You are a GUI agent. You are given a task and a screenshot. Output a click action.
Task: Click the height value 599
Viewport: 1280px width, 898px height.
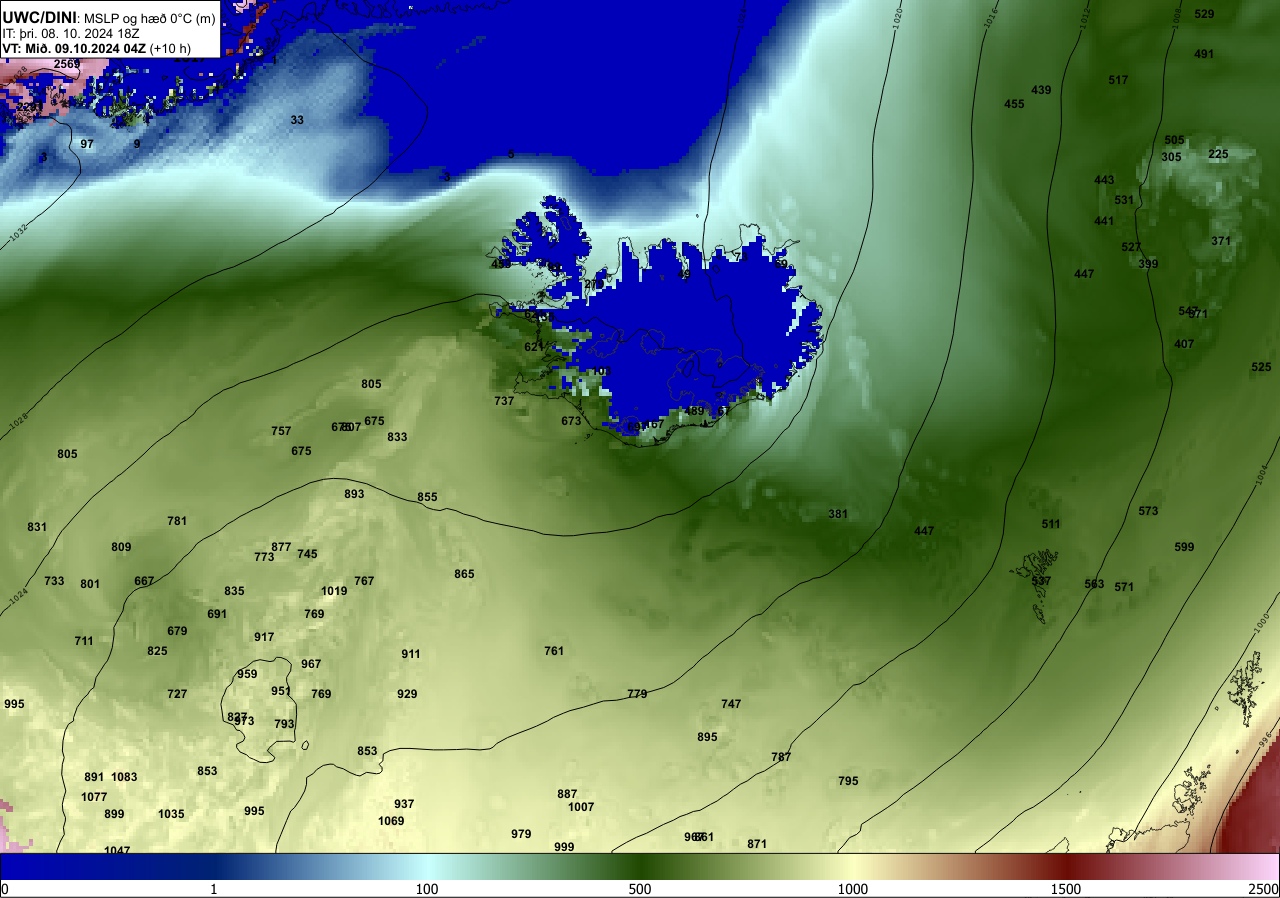(x=1184, y=547)
